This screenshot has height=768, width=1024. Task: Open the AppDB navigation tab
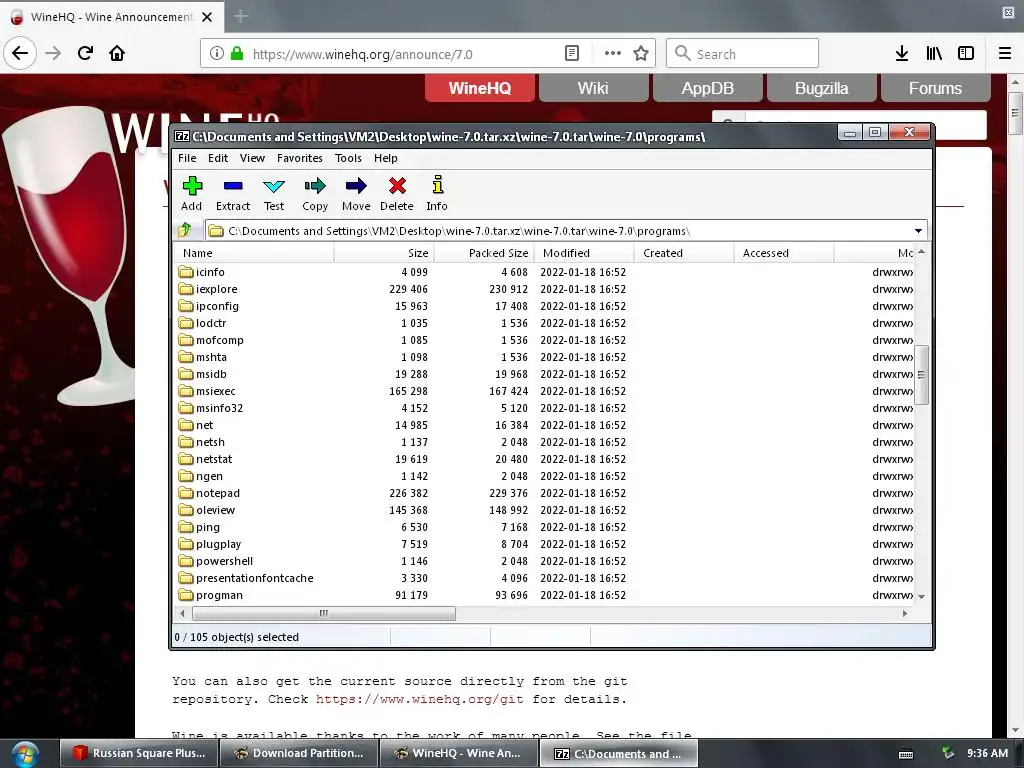[707, 88]
